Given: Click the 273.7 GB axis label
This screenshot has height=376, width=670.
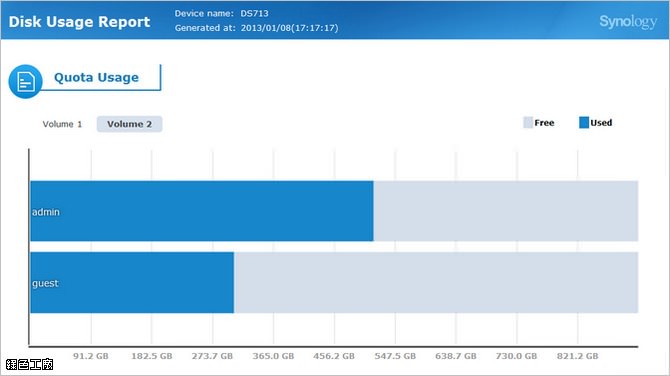Looking at the screenshot, I should point(212,356).
